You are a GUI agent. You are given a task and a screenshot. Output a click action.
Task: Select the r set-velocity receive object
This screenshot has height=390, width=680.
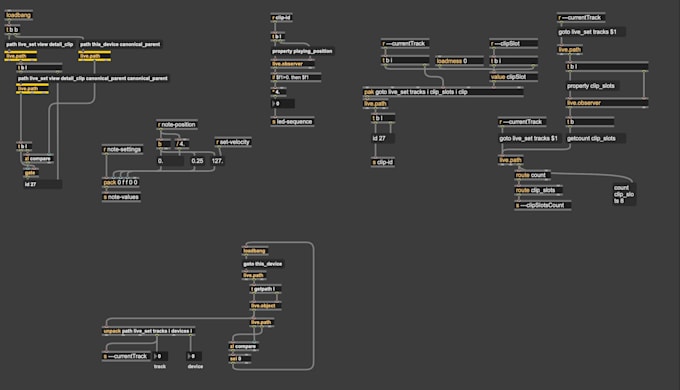coord(233,142)
